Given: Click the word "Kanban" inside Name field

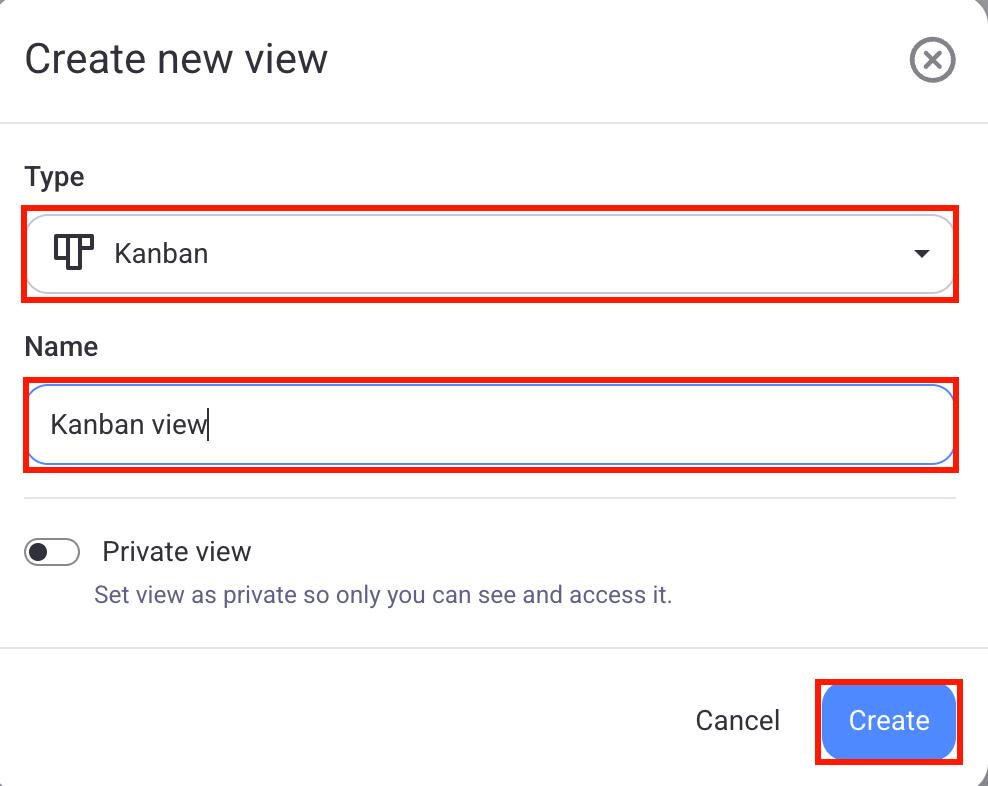Looking at the screenshot, I should pos(97,425).
